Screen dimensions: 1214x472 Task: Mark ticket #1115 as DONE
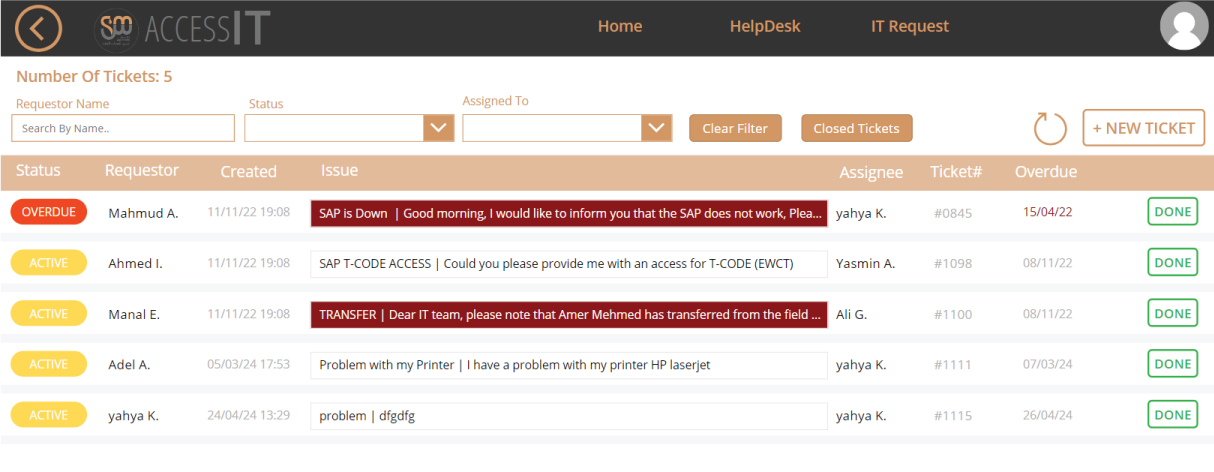(1172, 414)
